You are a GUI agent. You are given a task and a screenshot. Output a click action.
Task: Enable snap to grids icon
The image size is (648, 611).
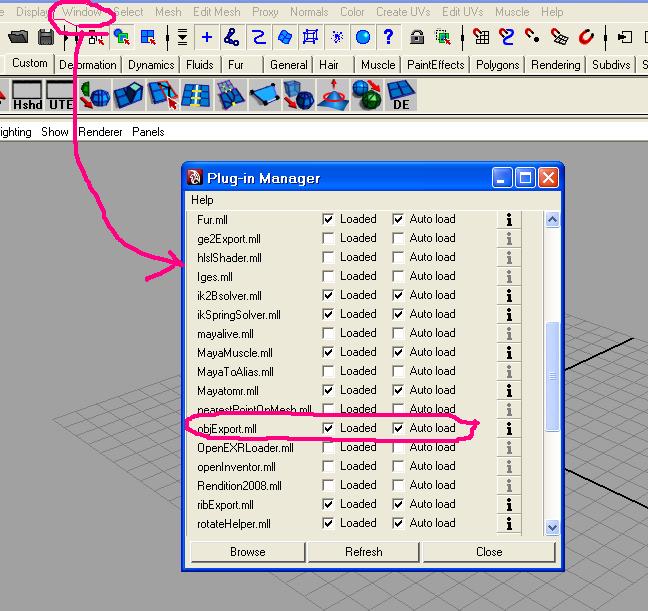(481, 37)
